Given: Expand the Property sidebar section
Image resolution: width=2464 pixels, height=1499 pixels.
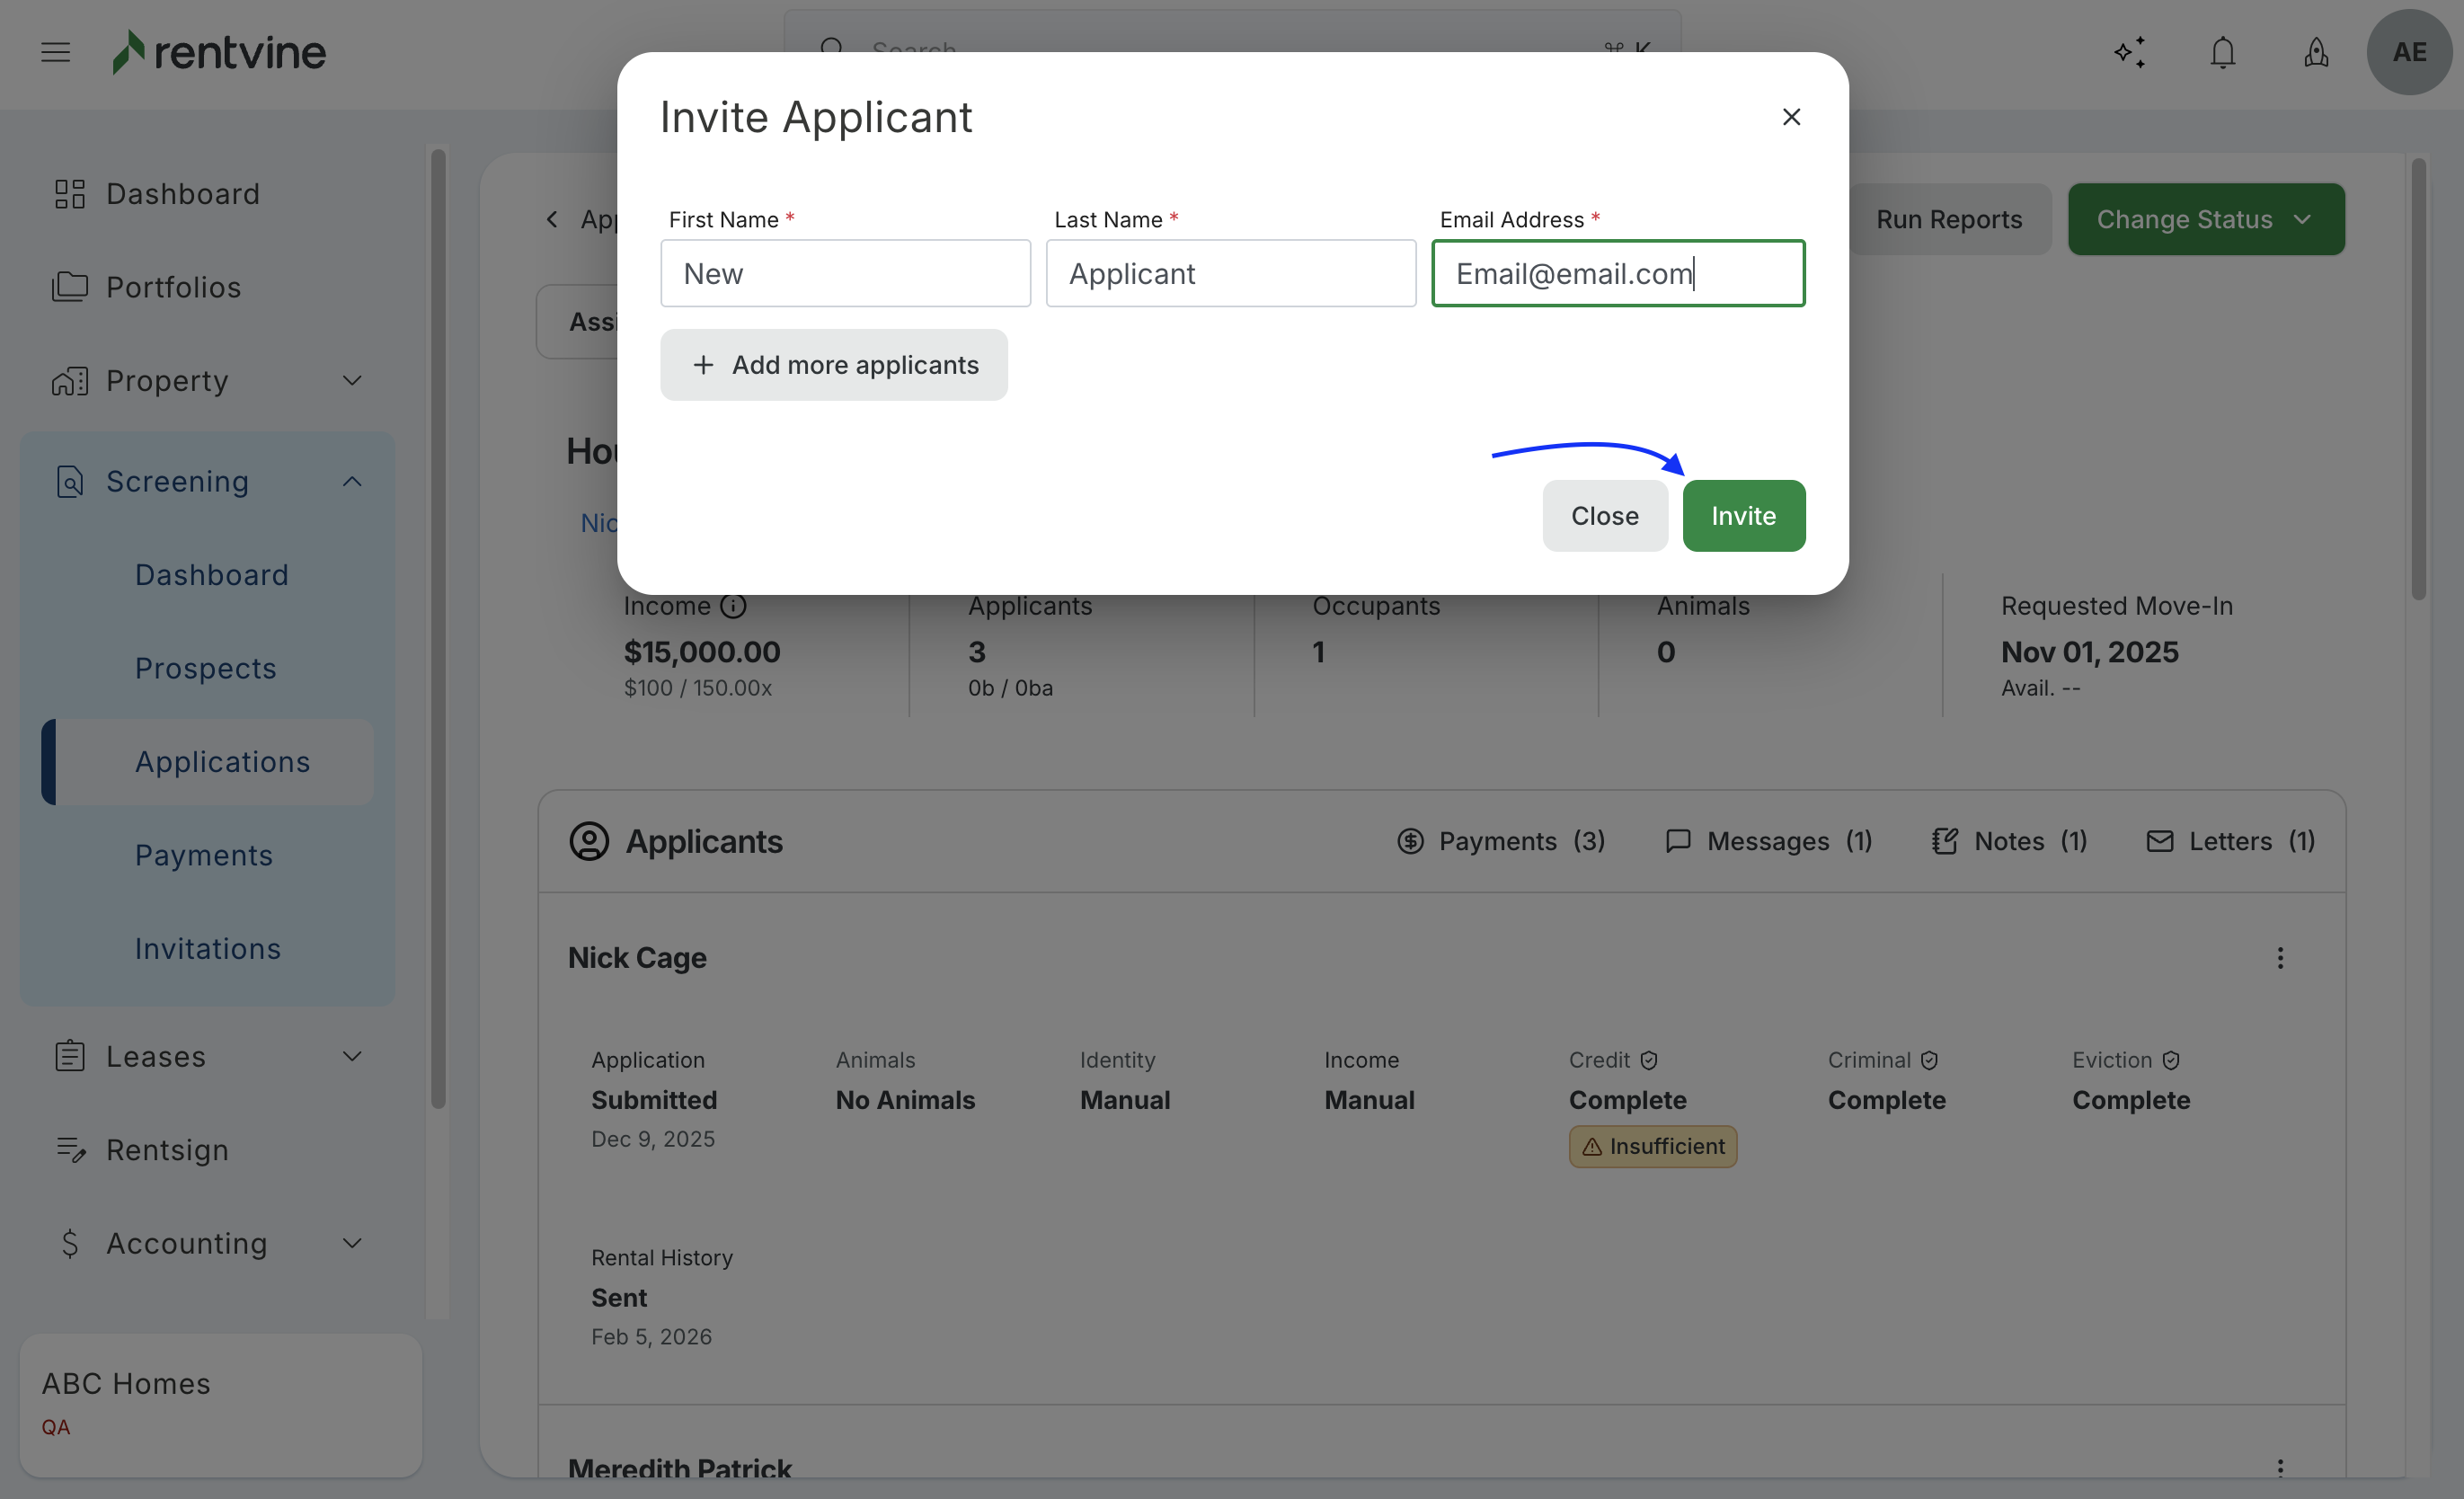Looking at the screenshot, I should (x=352, y=381).
